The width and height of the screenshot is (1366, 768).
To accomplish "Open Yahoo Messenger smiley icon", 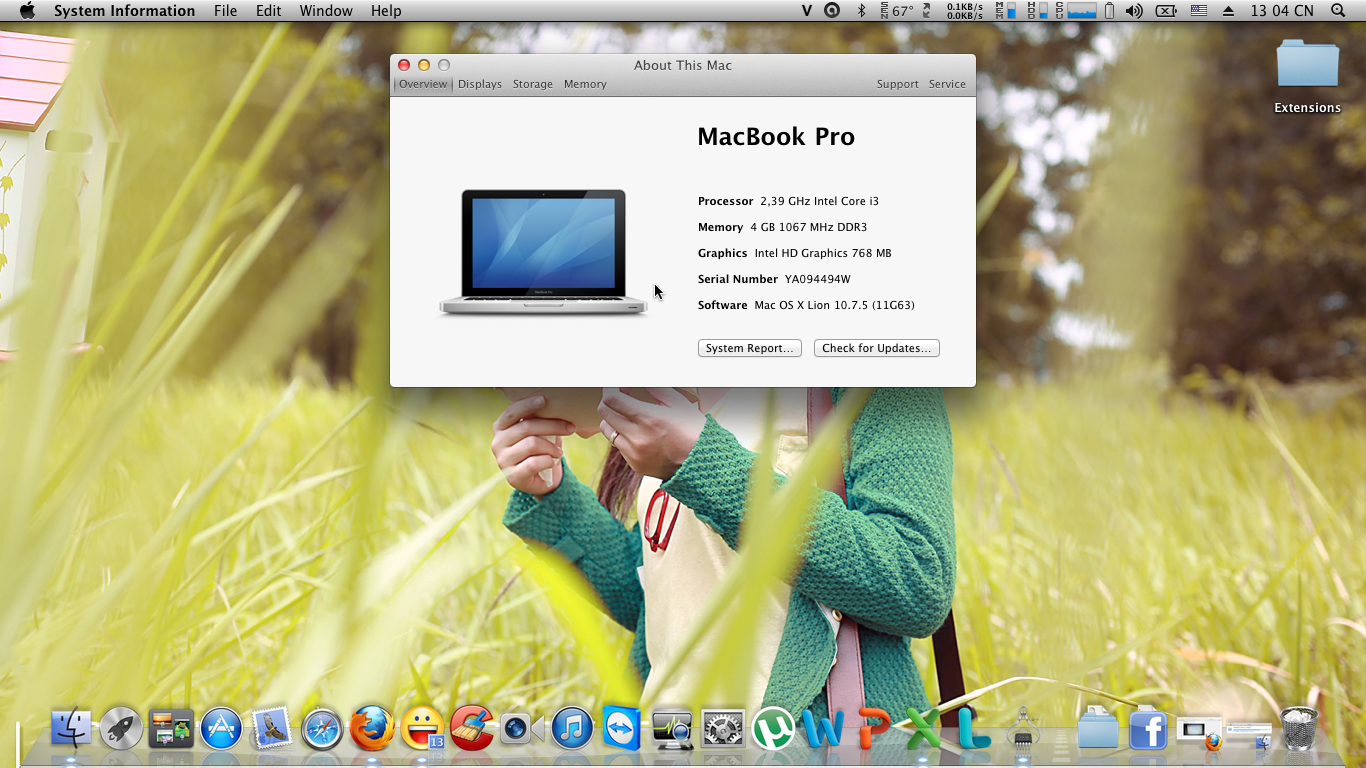I will [422, 728].
